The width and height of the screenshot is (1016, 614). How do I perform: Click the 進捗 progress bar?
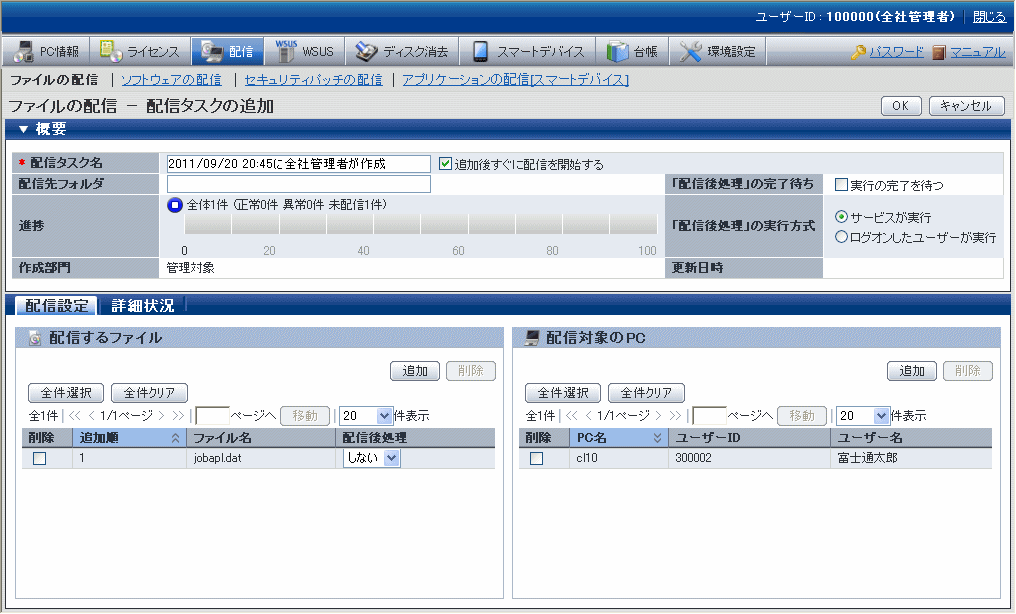420,226
